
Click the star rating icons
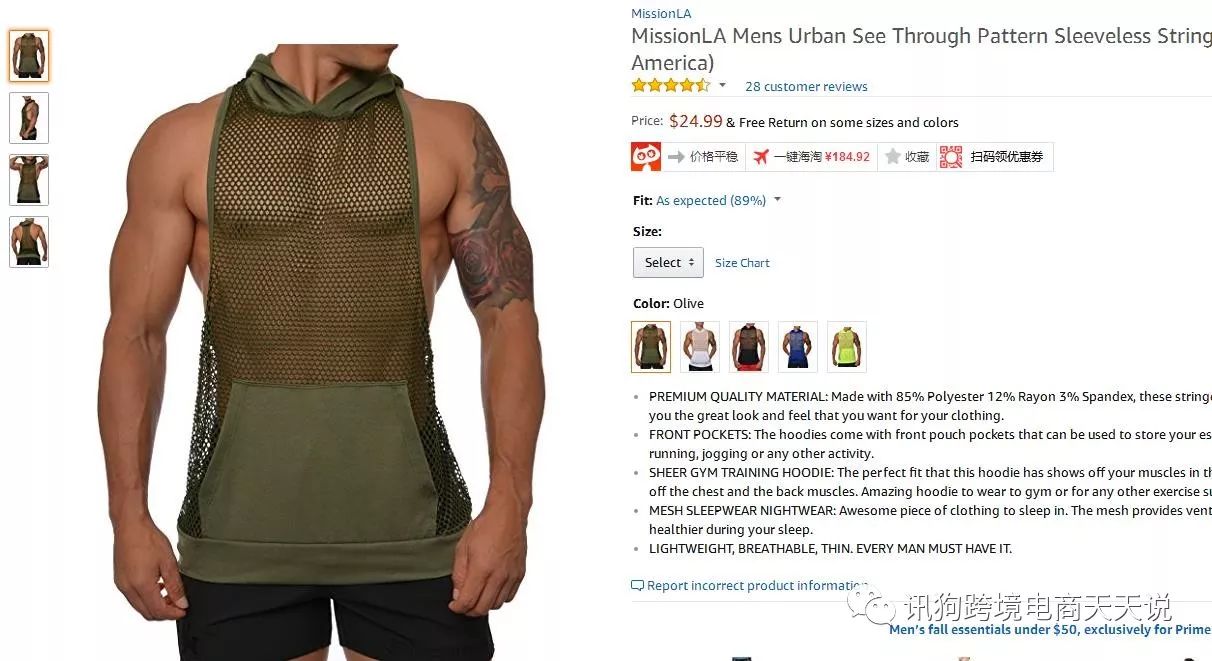[671, 86]
